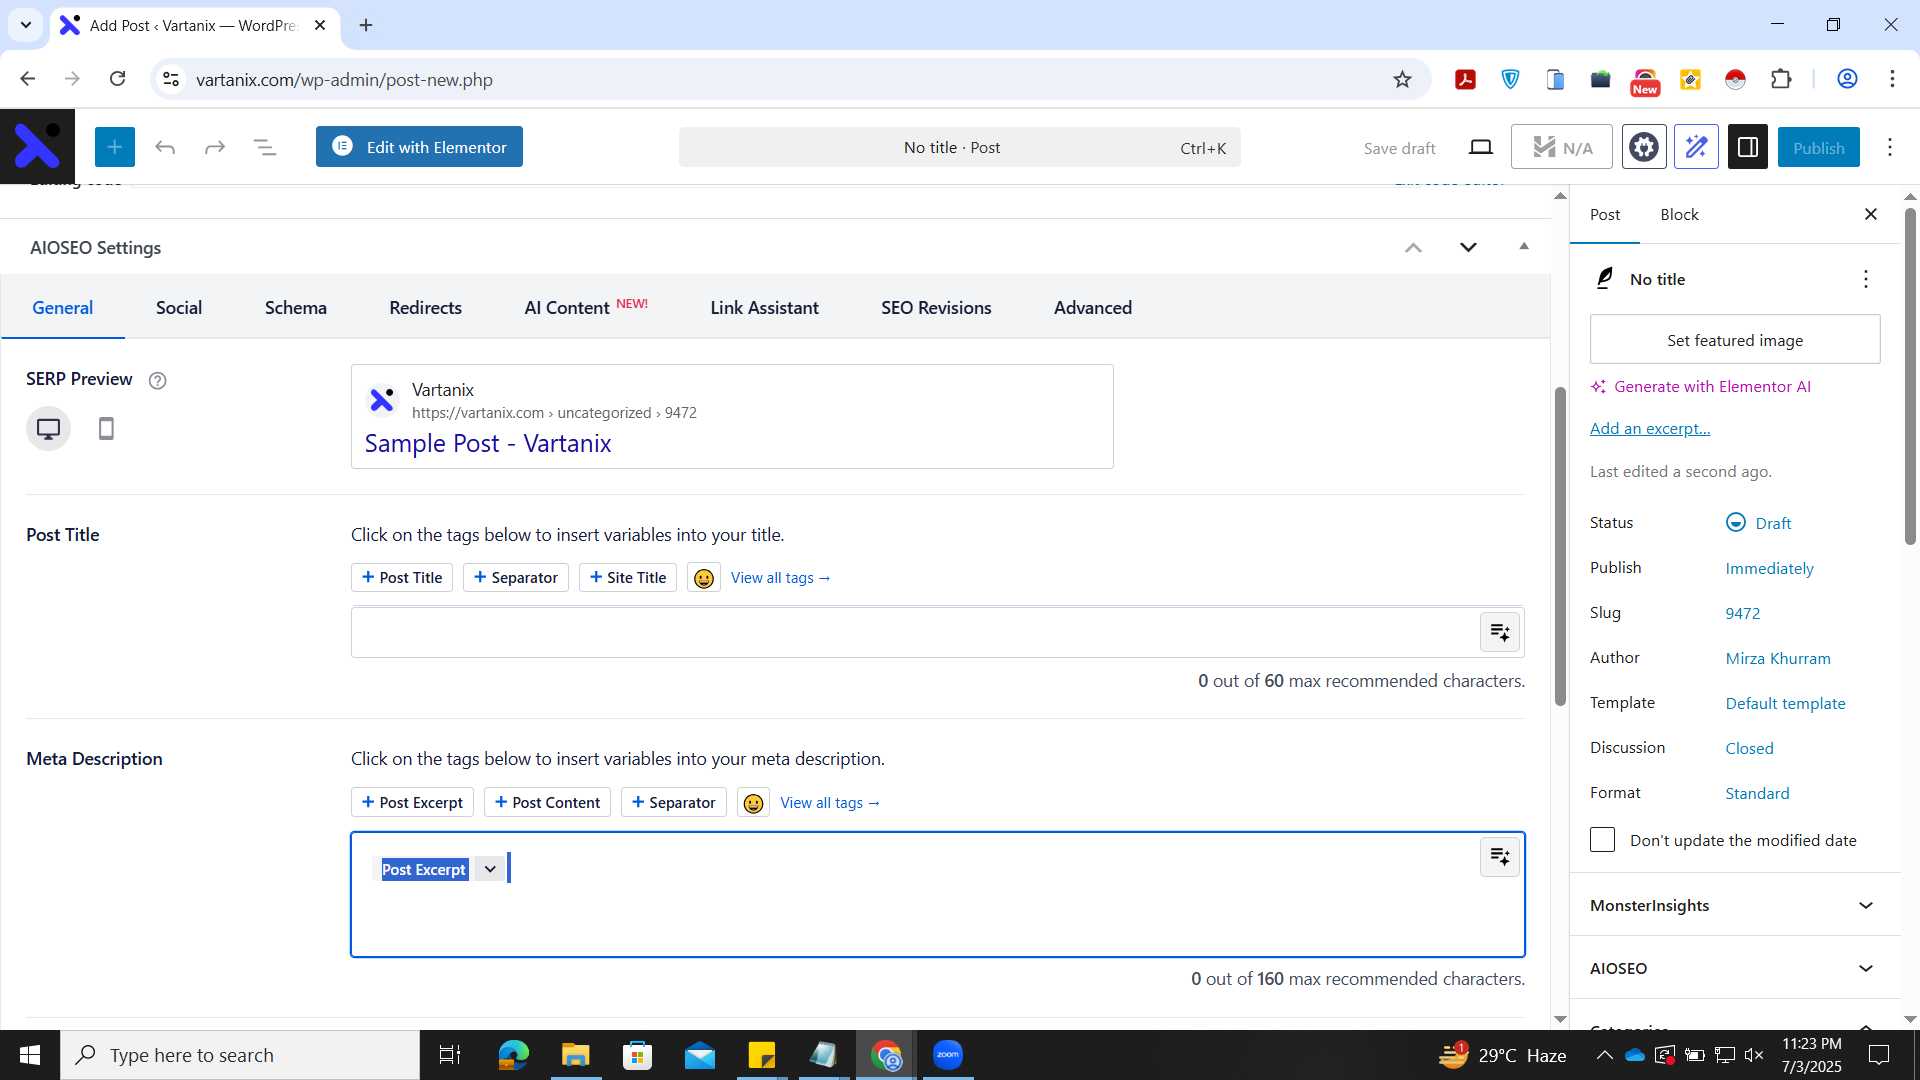Open the No title actions three-dot menu

pos(1865,279)
